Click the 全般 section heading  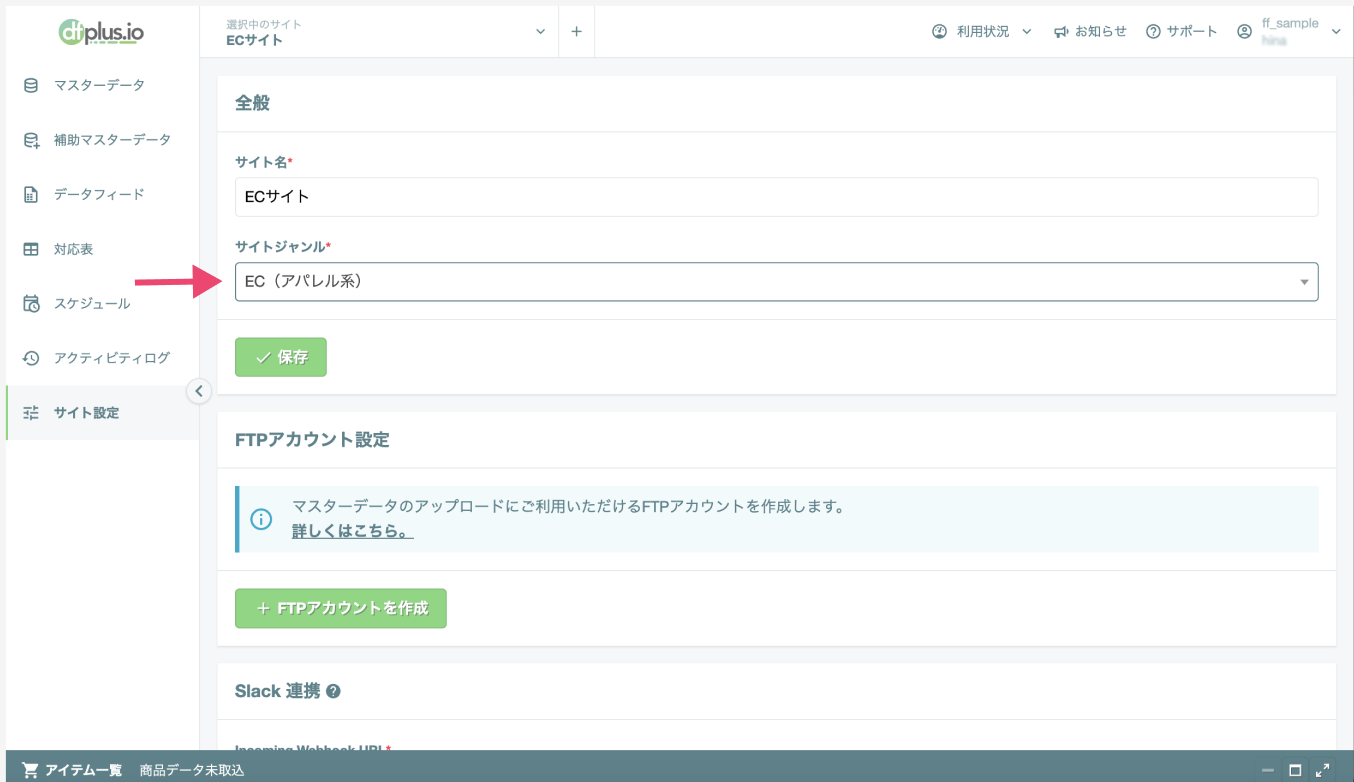[x=252, y=103]
